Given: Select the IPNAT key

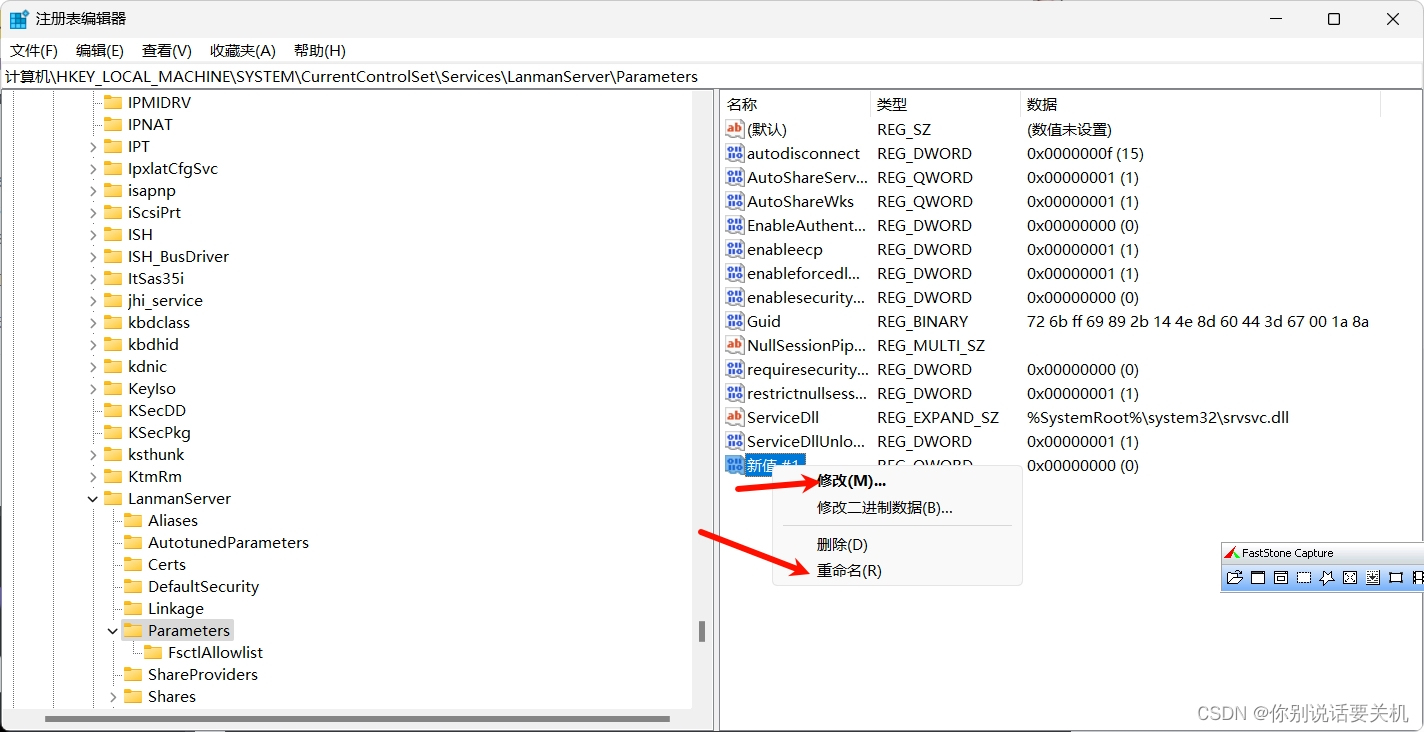Looking at the screenshot, I should click(x=150, y=124).
